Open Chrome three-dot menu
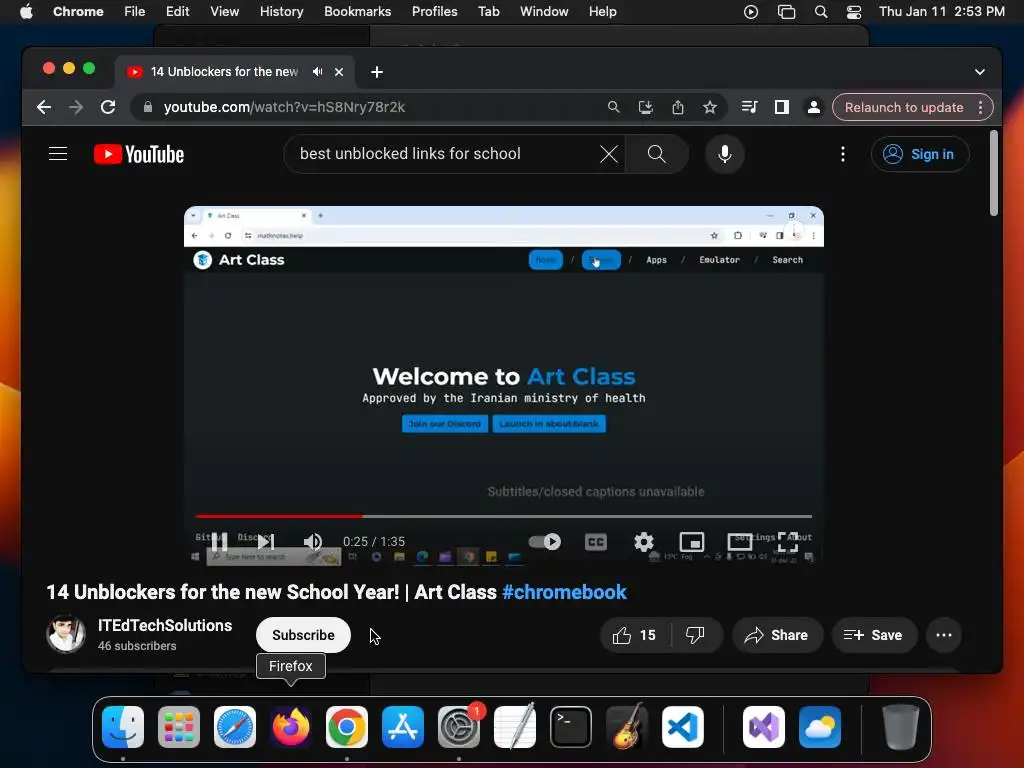Screen dimensions: 1024x768 [981, 107]
